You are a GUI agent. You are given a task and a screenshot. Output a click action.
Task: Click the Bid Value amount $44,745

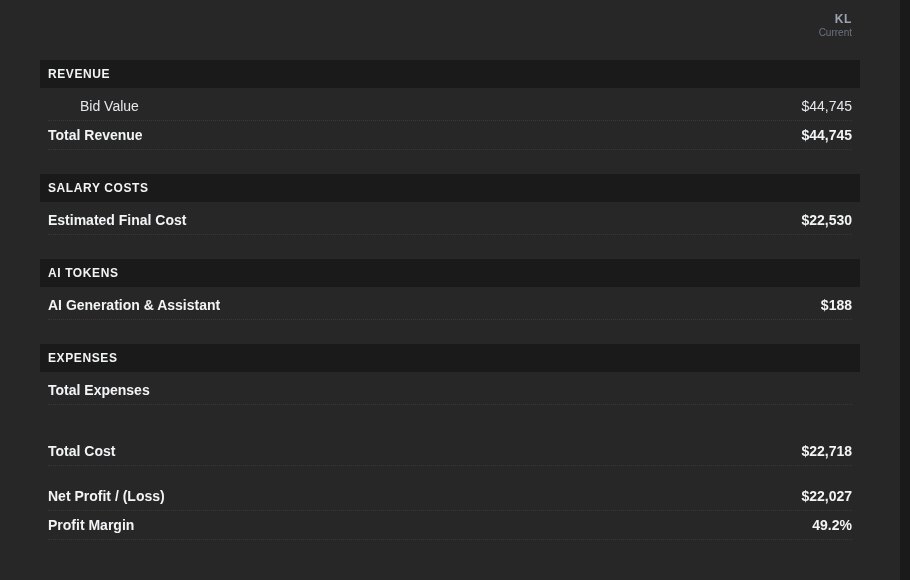coord(826,106)
